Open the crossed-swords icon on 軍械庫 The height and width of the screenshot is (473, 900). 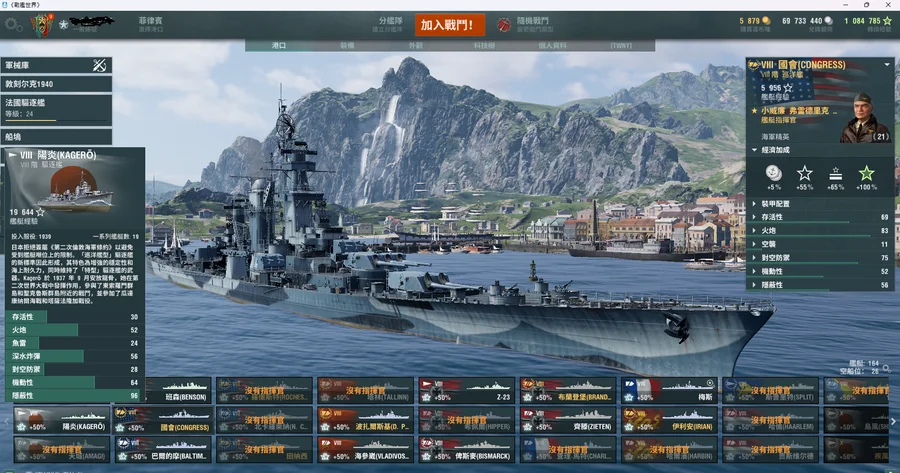(99, 65)
